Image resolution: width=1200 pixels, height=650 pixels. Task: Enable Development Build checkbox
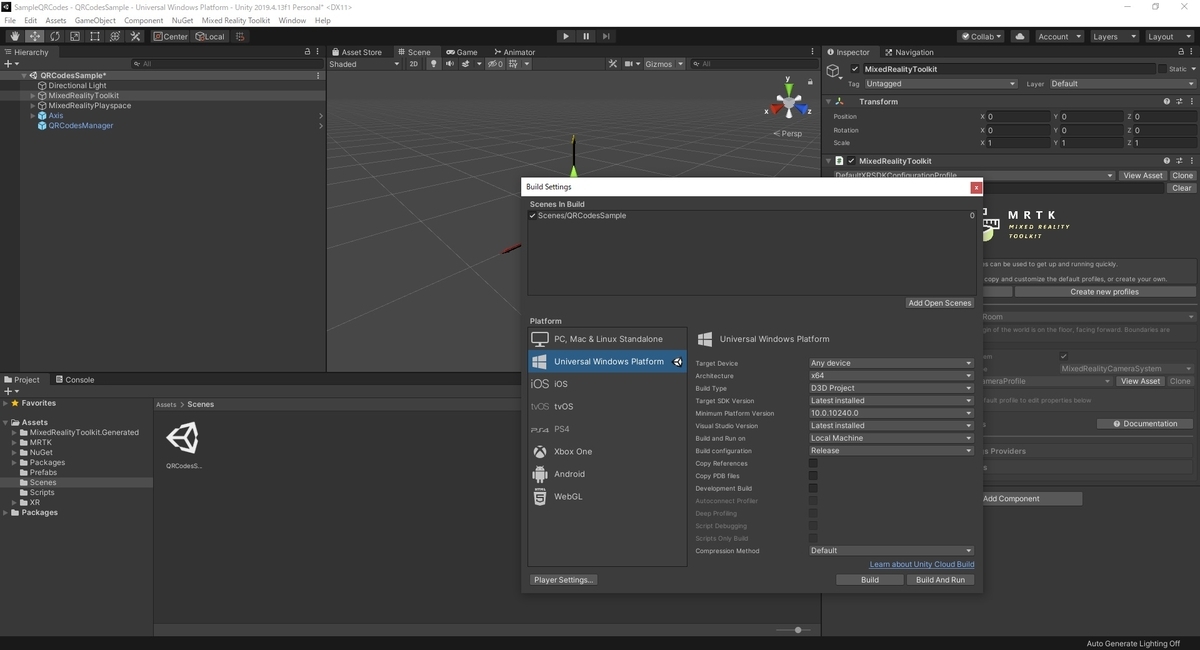813,488
